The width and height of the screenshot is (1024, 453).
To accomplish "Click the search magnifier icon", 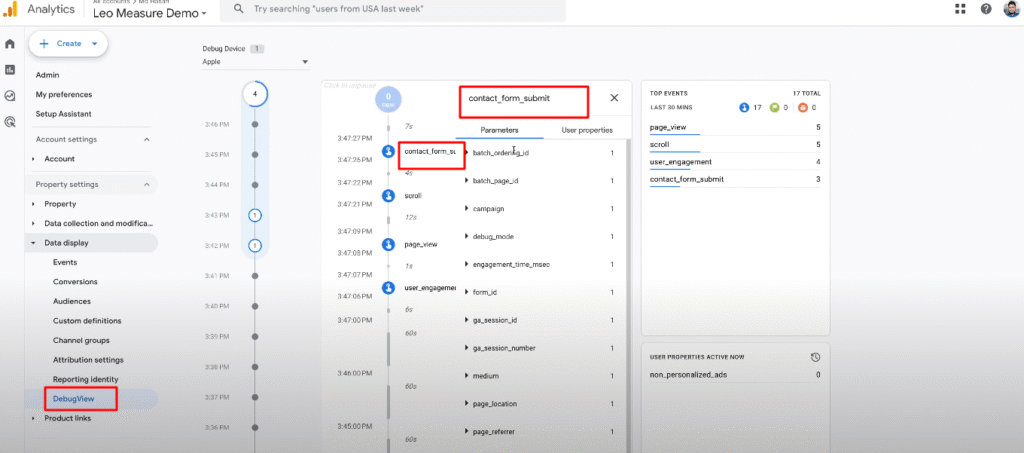I will [239, 8].
